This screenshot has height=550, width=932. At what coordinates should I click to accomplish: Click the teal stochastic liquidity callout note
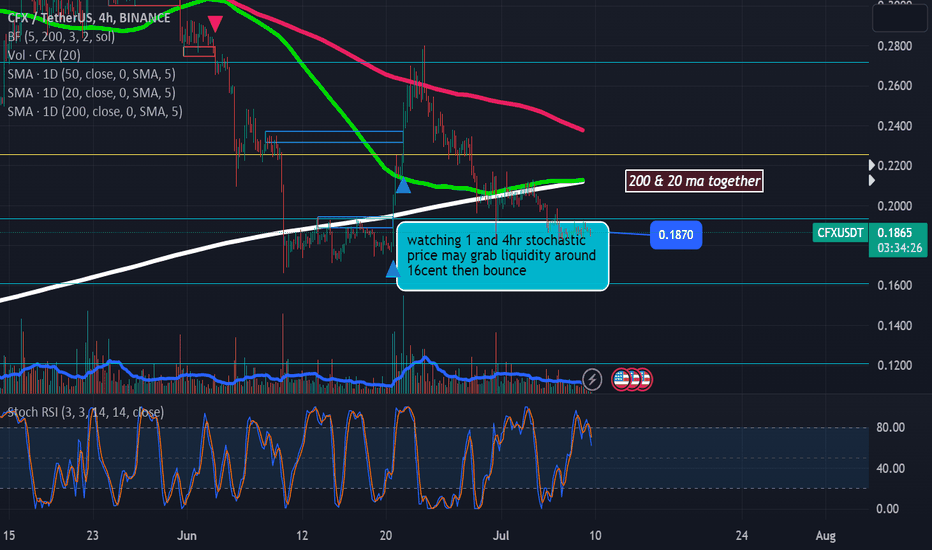(x=502, y=256)
